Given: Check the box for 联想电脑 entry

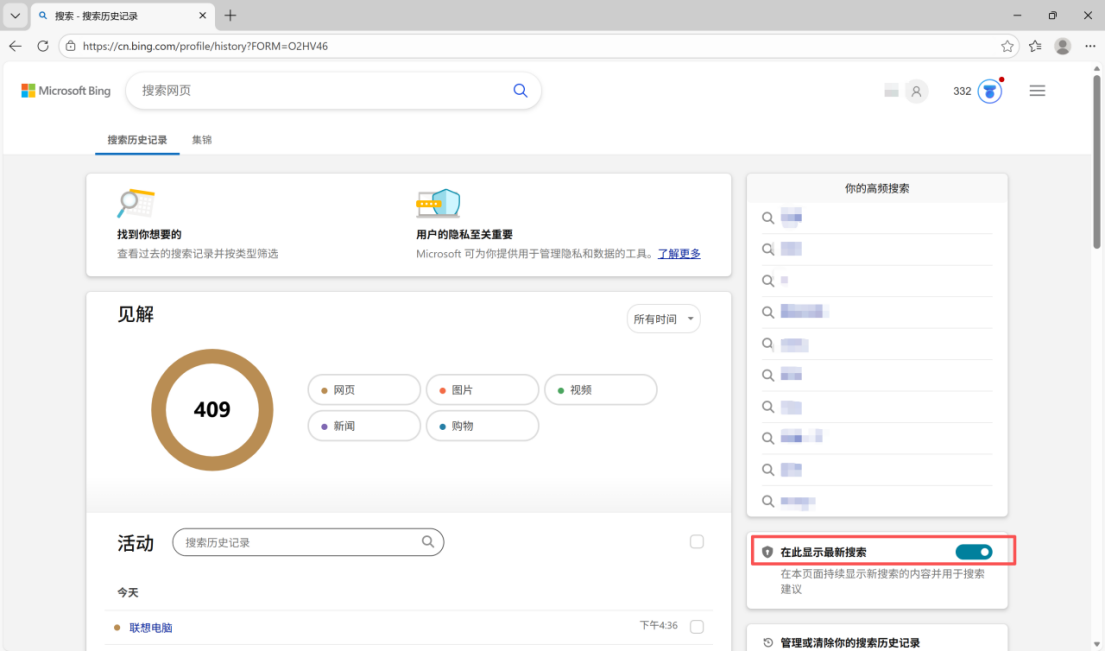Looking at the screenshot, I should pyautogui.click(x=697, y=627).
